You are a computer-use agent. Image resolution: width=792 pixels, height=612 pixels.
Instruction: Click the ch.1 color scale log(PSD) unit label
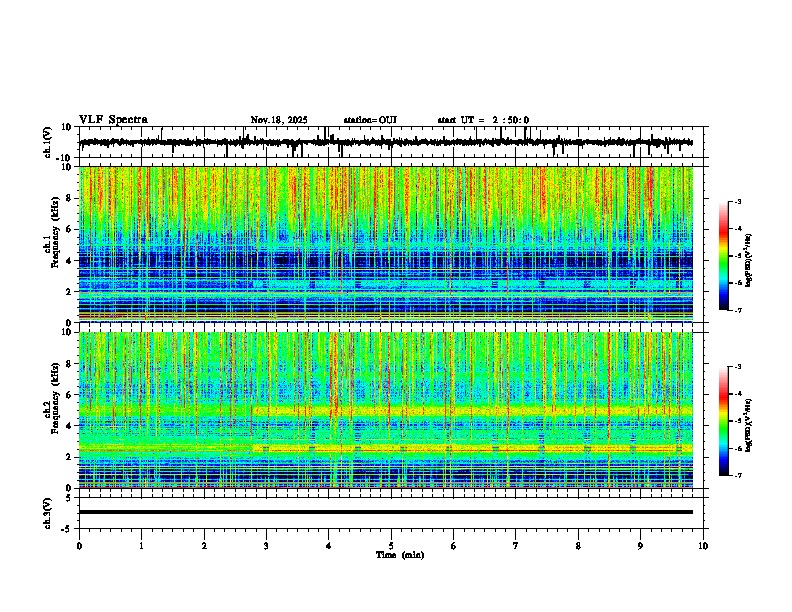pos(749,261)
